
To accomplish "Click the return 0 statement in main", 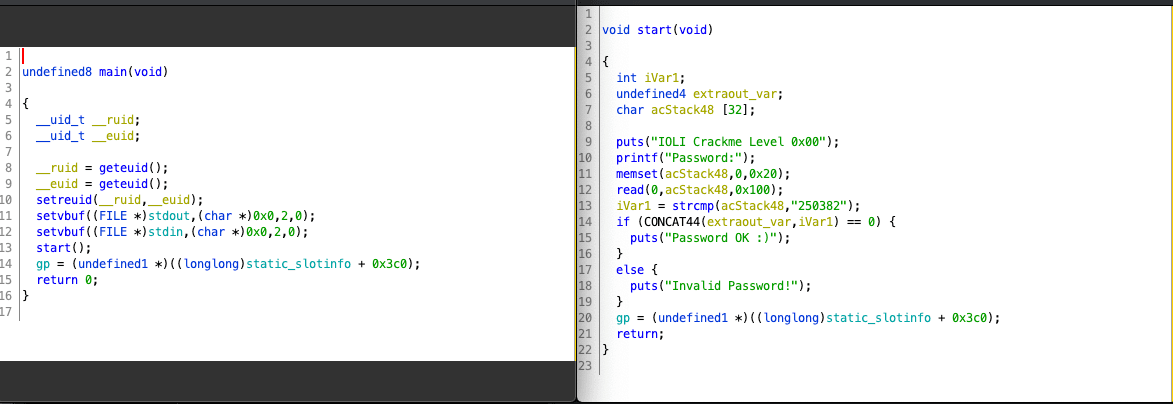I will tap(68, 280).
